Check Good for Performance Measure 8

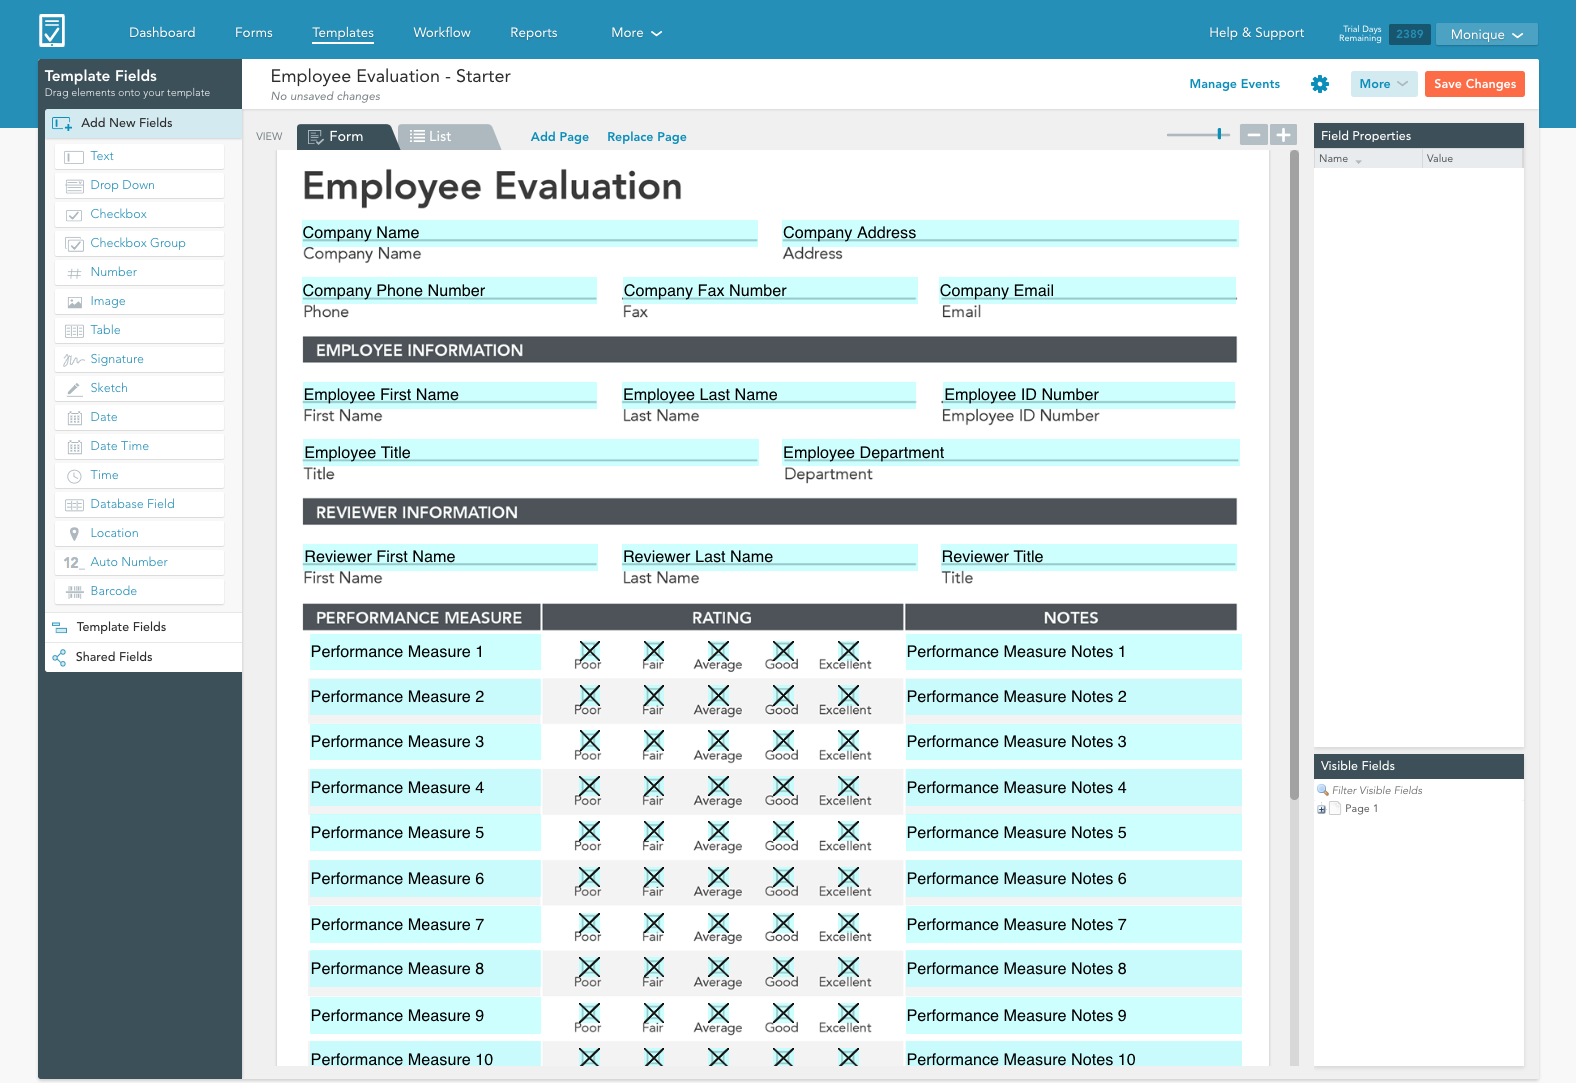[784, 967]
